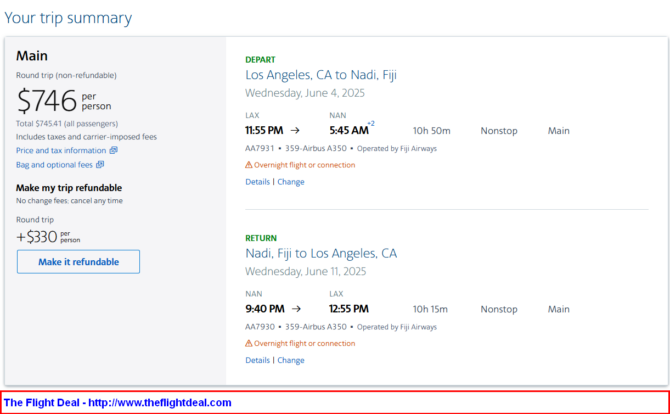Image resolution: width=670 pixels, height=414 pixels.
Task: Select the Los Angeles, CA to Nadi, Fiji heading
Action: tap(321, 75)
